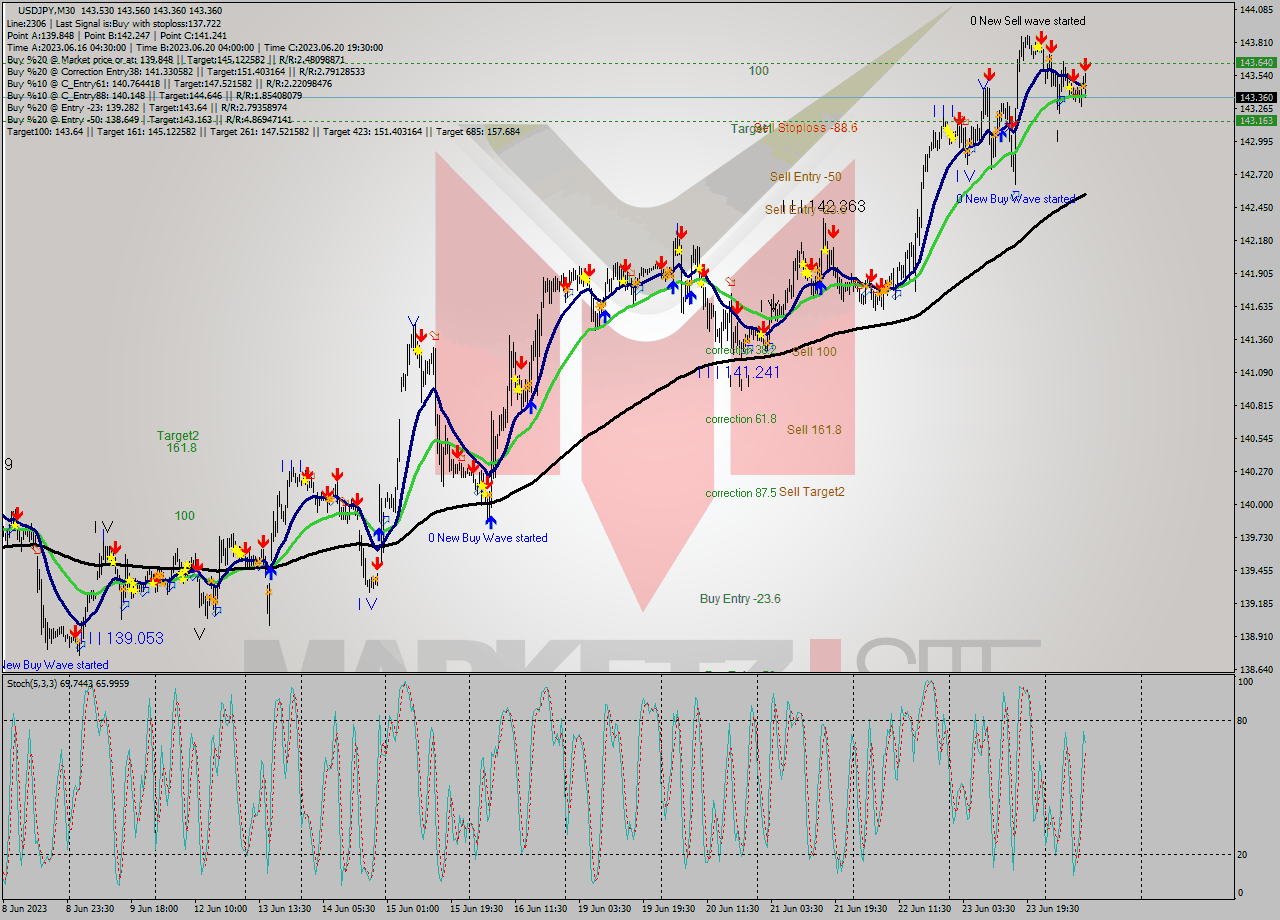1280x920 pixels.
Task: Select the 'I I I 139.053' wave label
Action: click(124, 638)
